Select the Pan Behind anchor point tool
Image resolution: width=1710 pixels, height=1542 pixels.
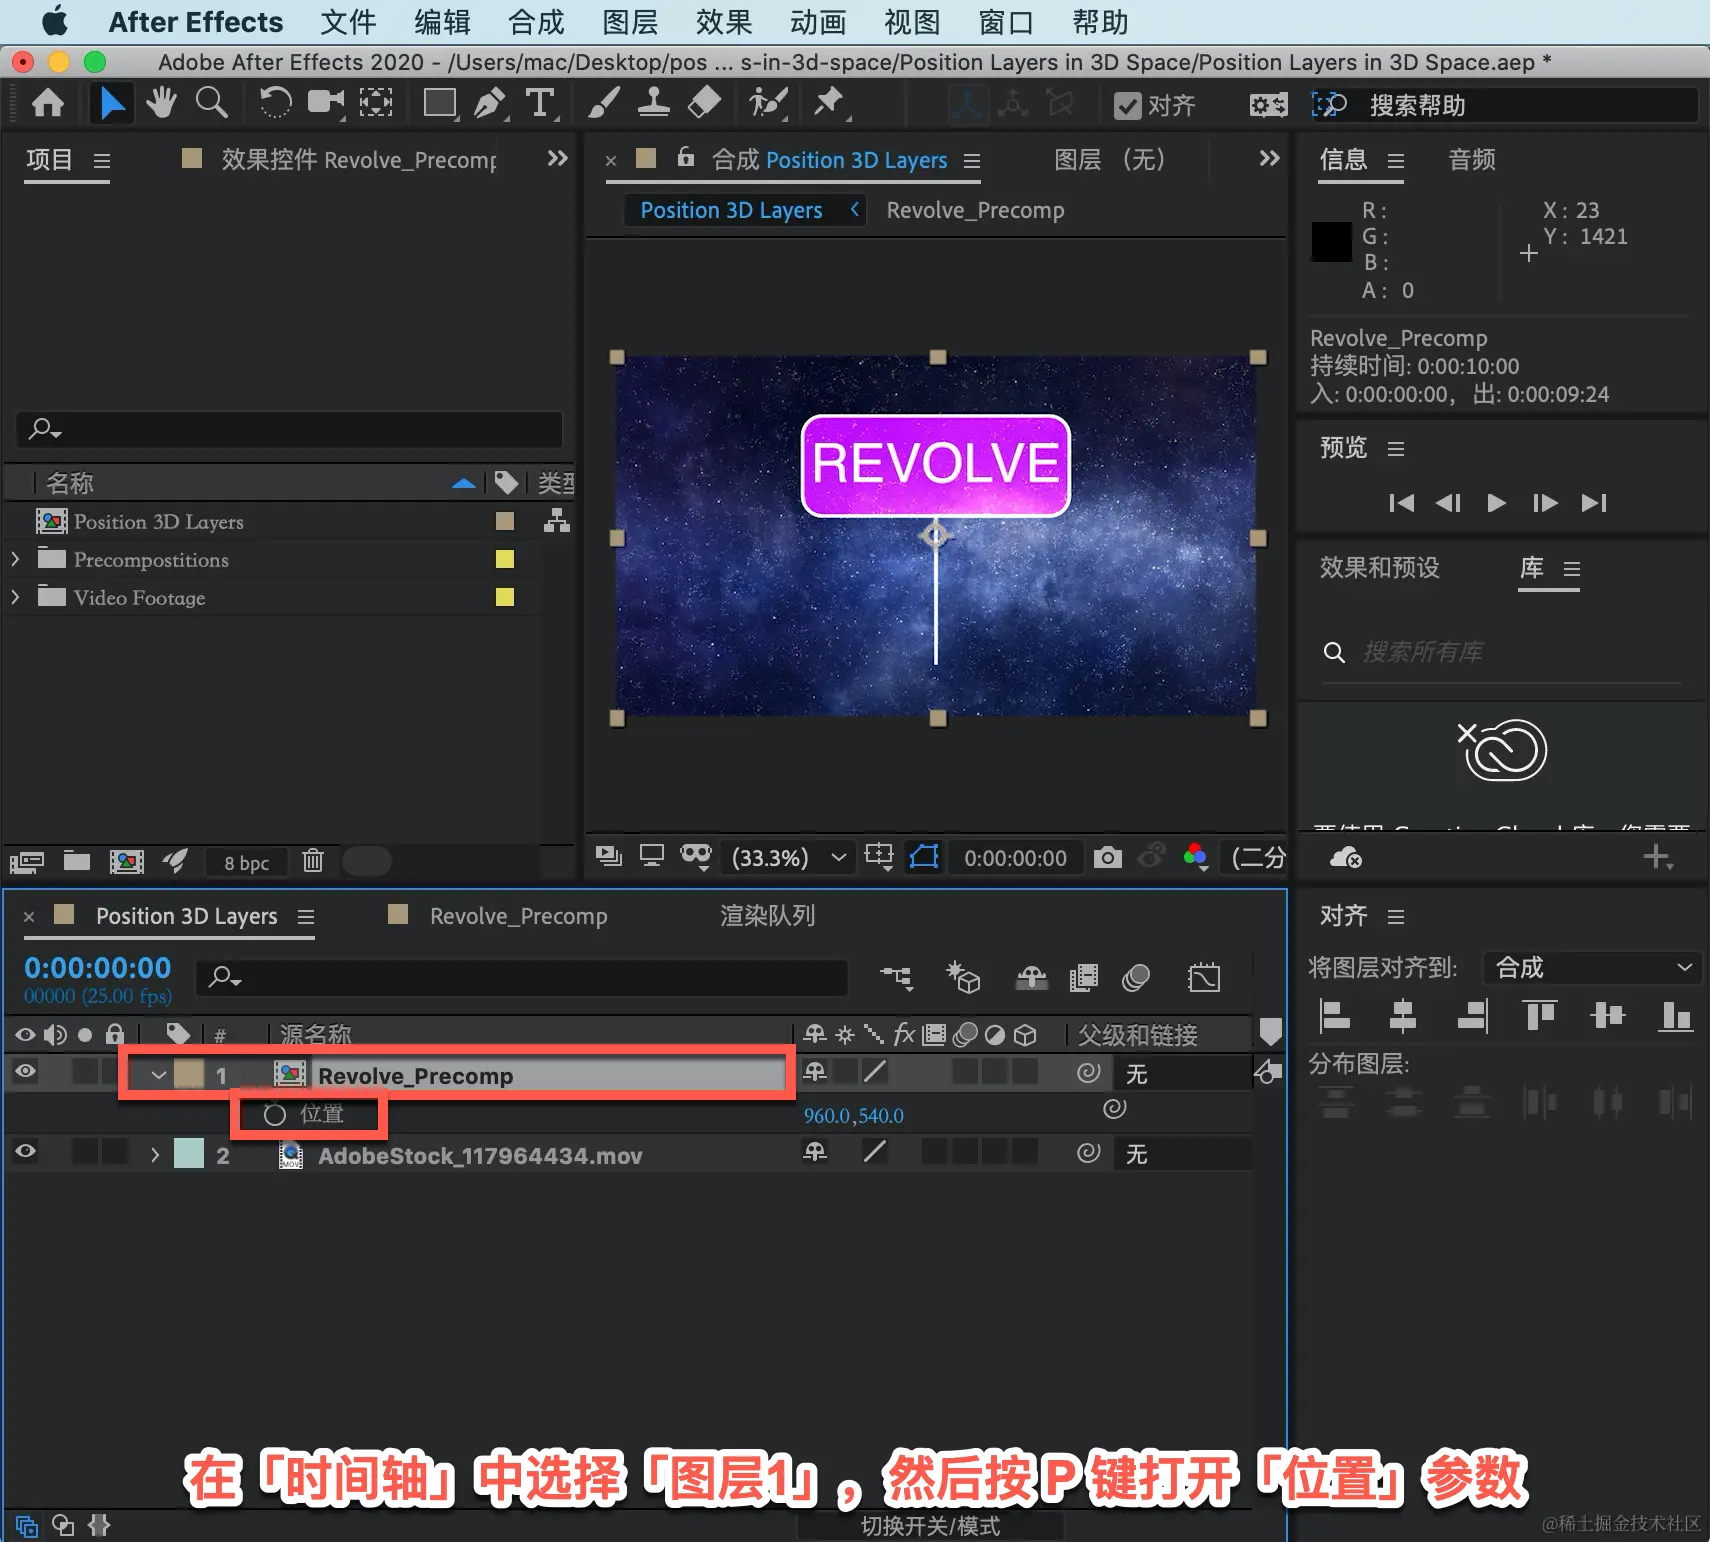point(376,102)
